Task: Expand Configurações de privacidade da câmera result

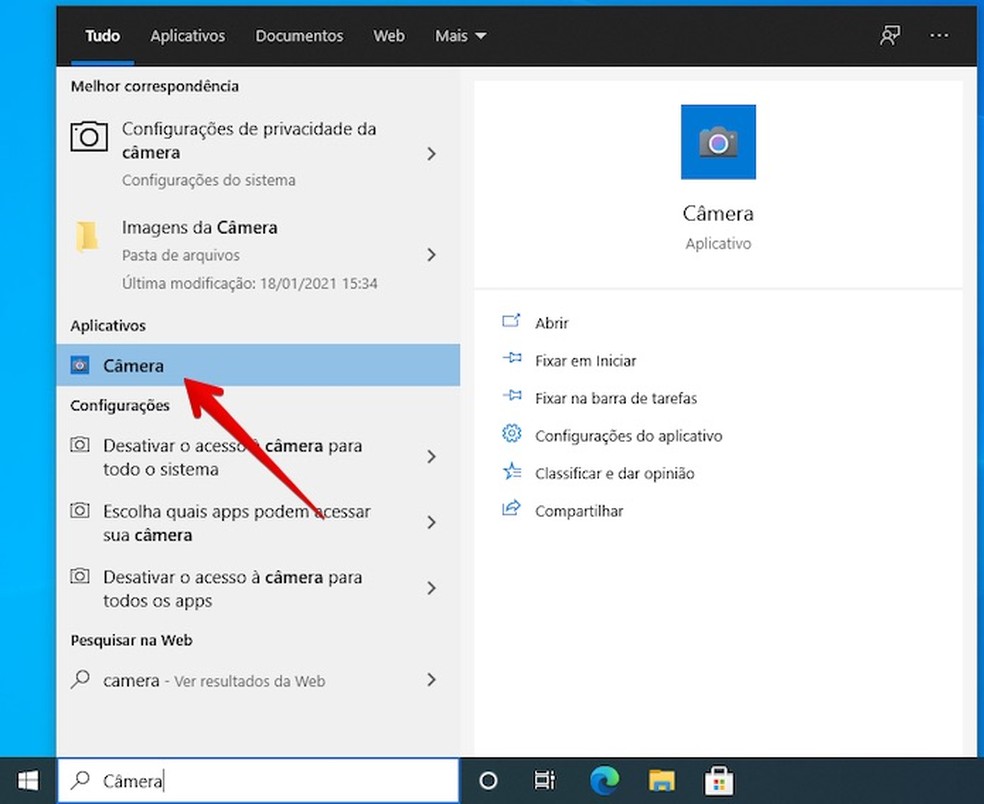Action: [431, 154]
